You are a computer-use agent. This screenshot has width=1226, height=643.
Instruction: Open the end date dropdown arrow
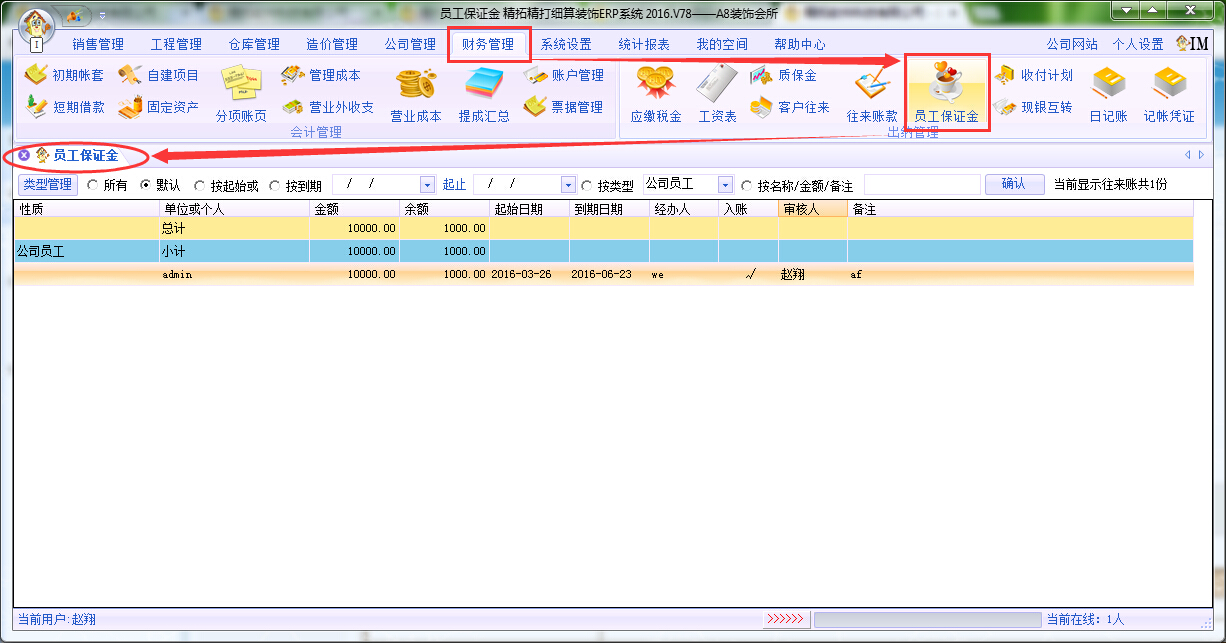[568, 185]
